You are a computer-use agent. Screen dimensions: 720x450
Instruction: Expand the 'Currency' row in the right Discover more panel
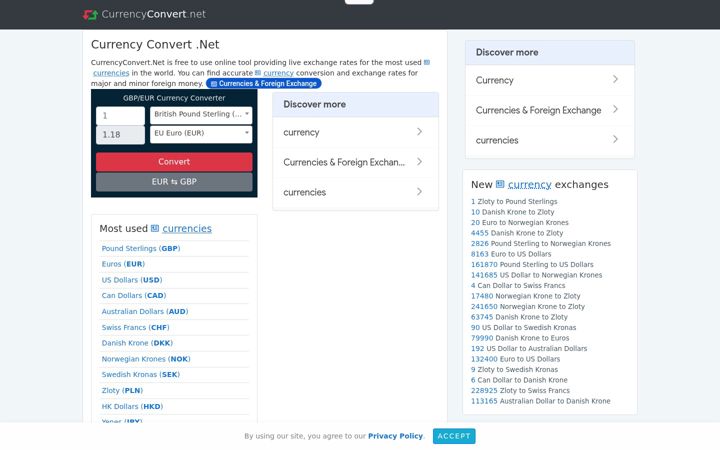click(550, 80)
